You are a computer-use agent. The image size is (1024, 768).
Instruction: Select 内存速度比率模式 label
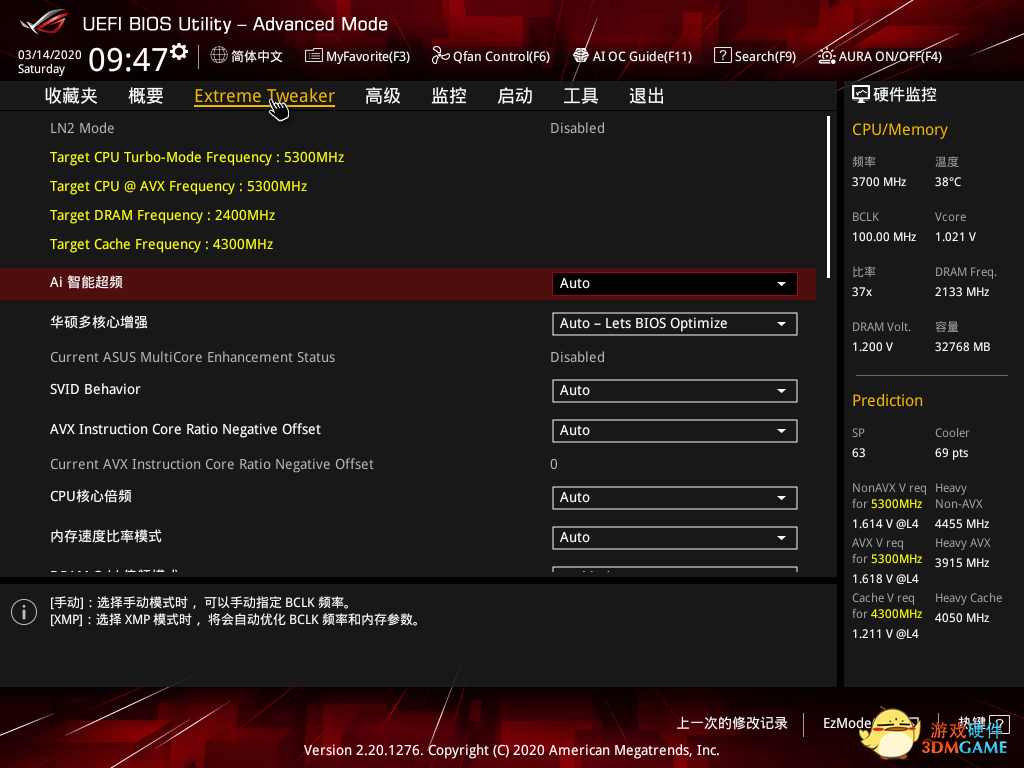tap(106, 536)
